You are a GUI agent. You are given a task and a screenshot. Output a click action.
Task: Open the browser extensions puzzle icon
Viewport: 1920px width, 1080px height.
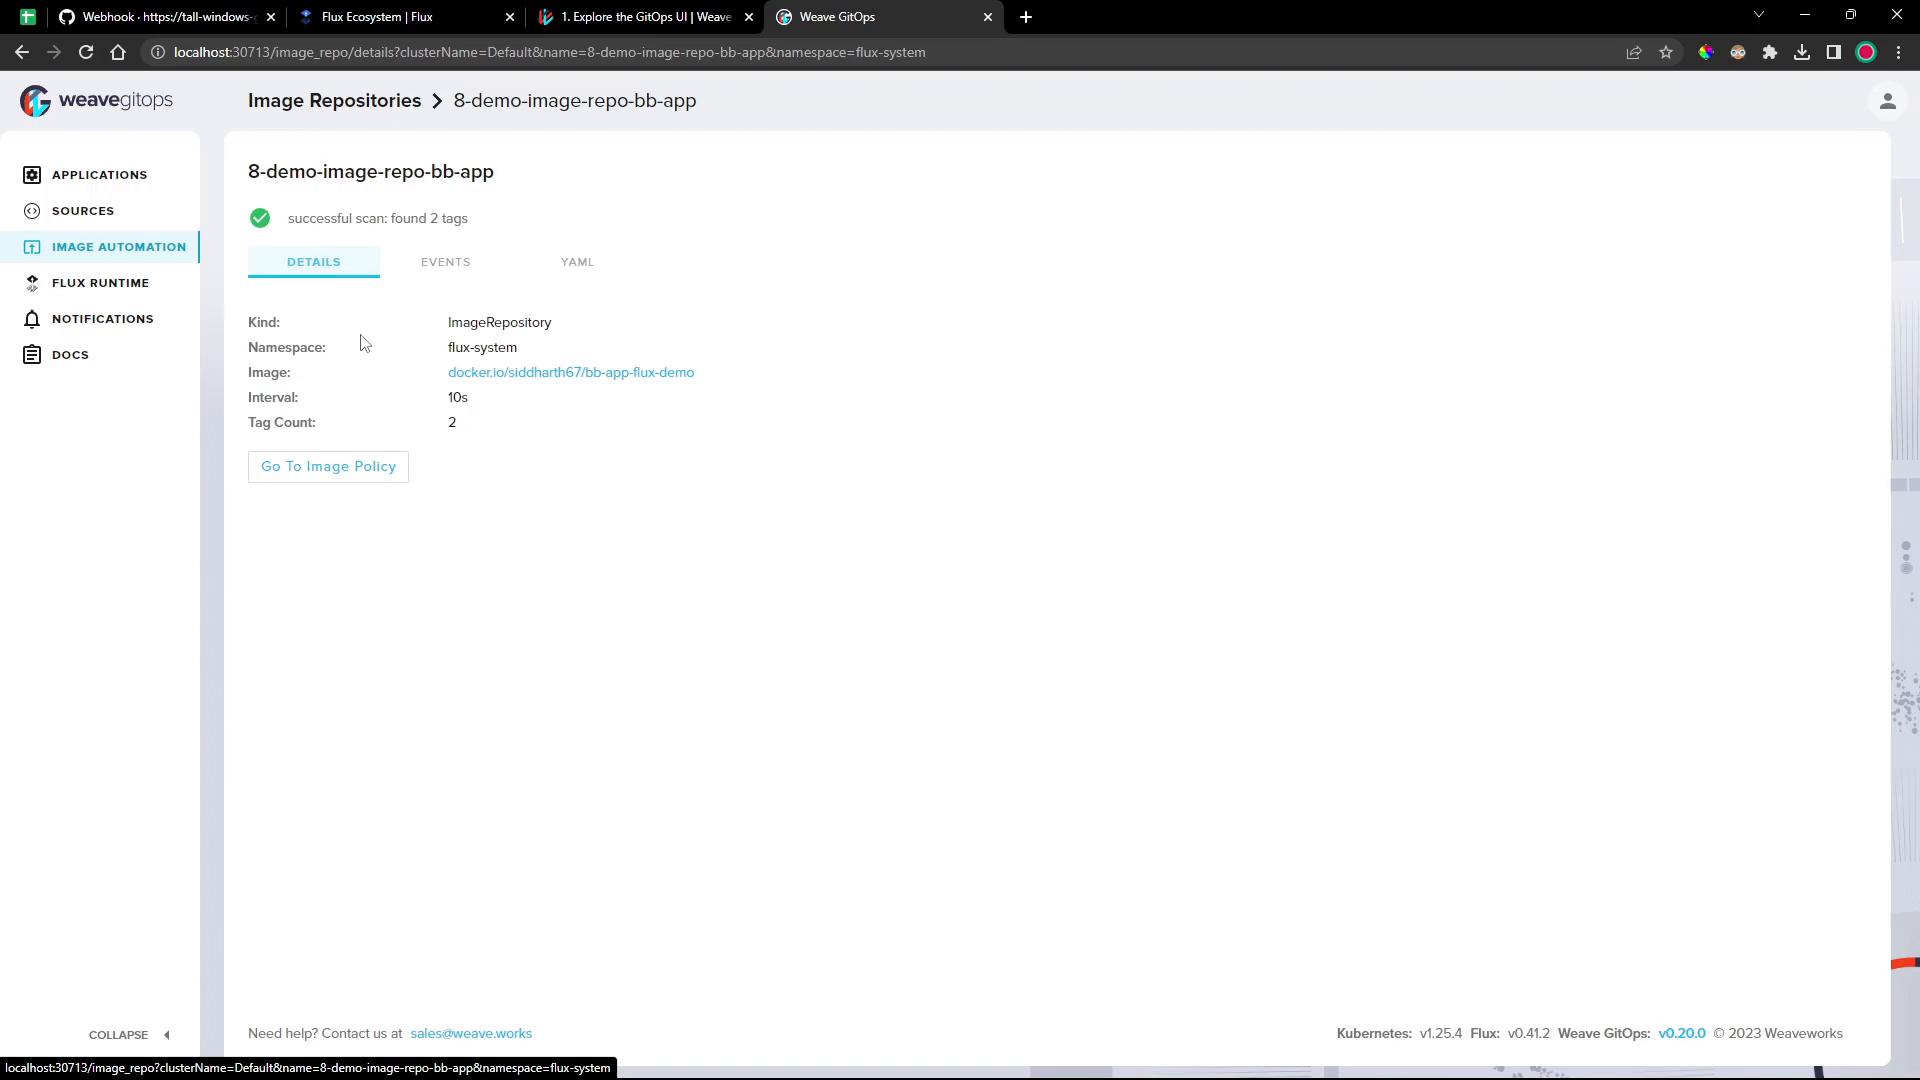tap(1770, 52)
